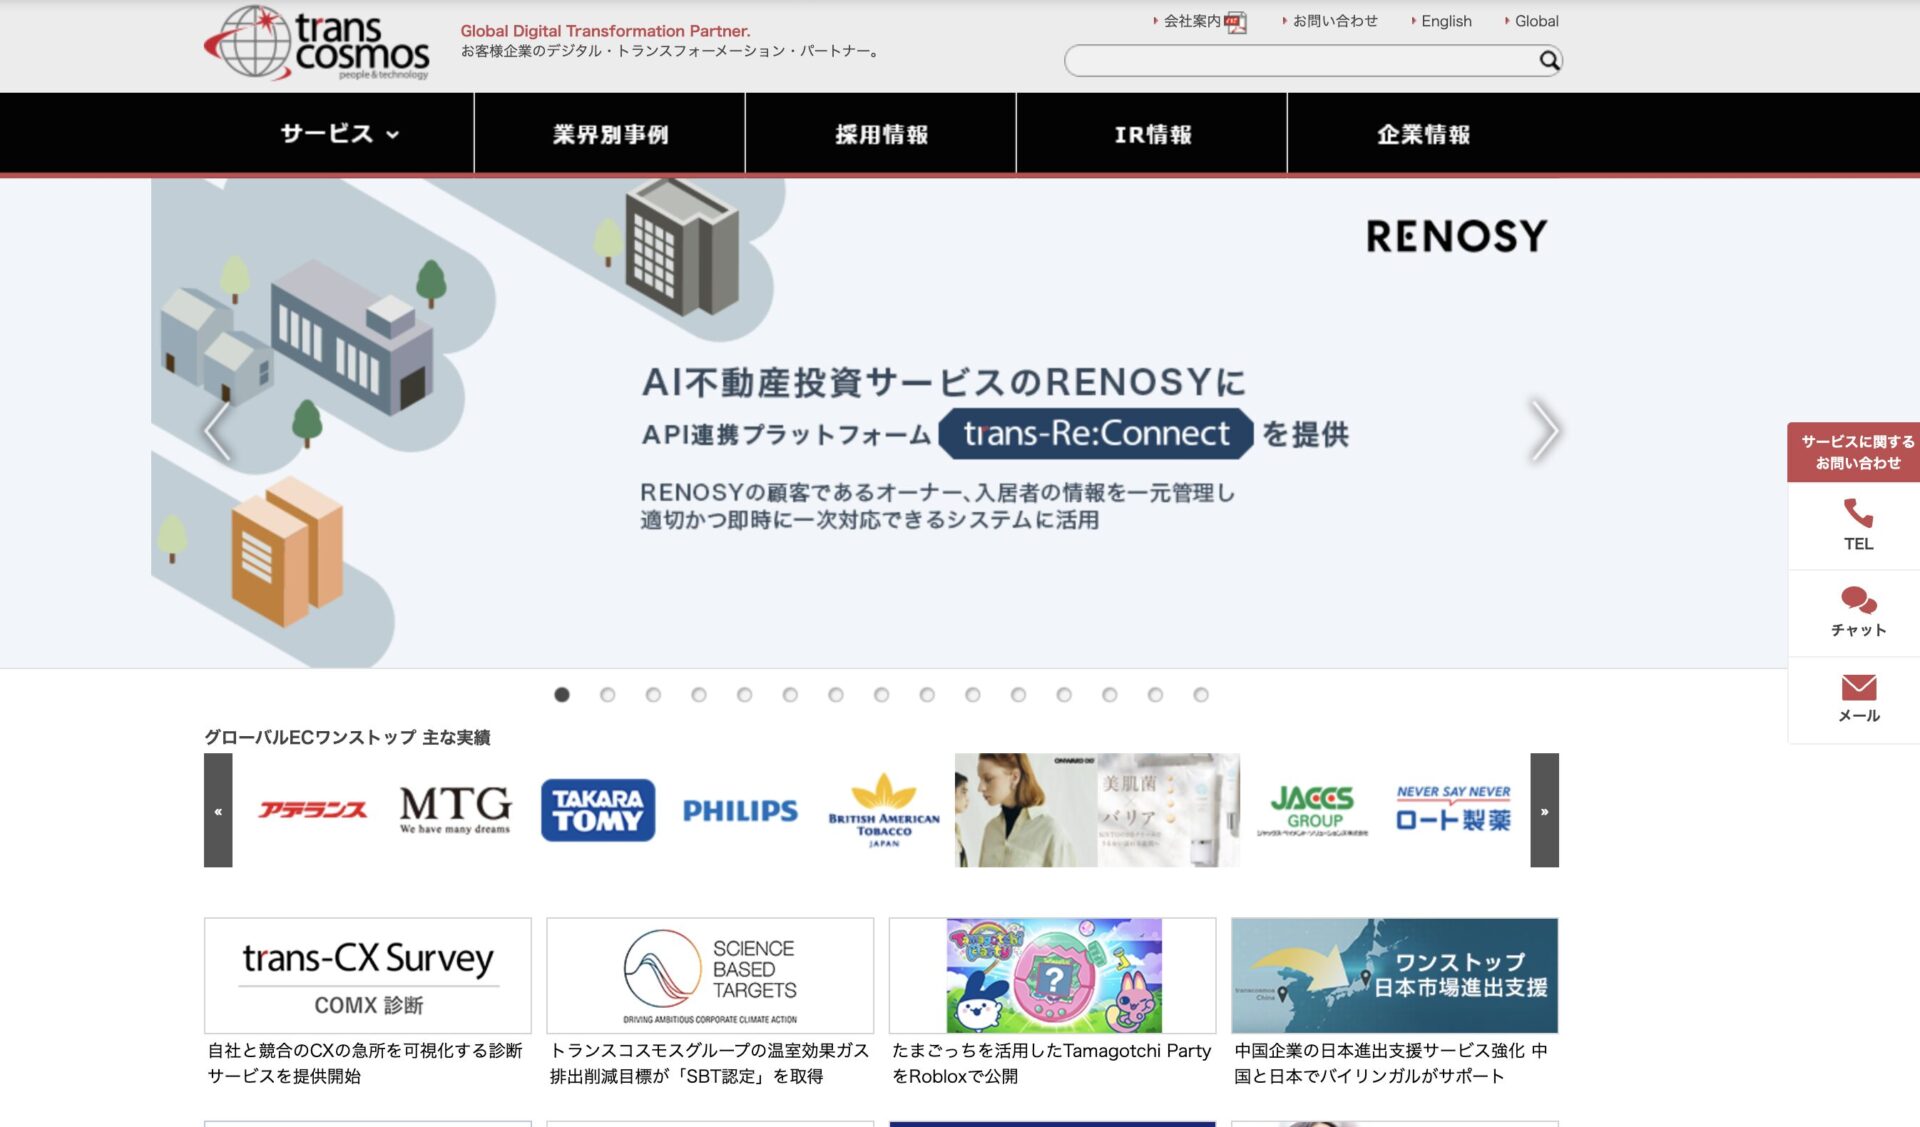Read article たまごっちを活用したTamagotchi Party
This screenshot has height=1127, width=1920.
(x=1051, y=1063)
